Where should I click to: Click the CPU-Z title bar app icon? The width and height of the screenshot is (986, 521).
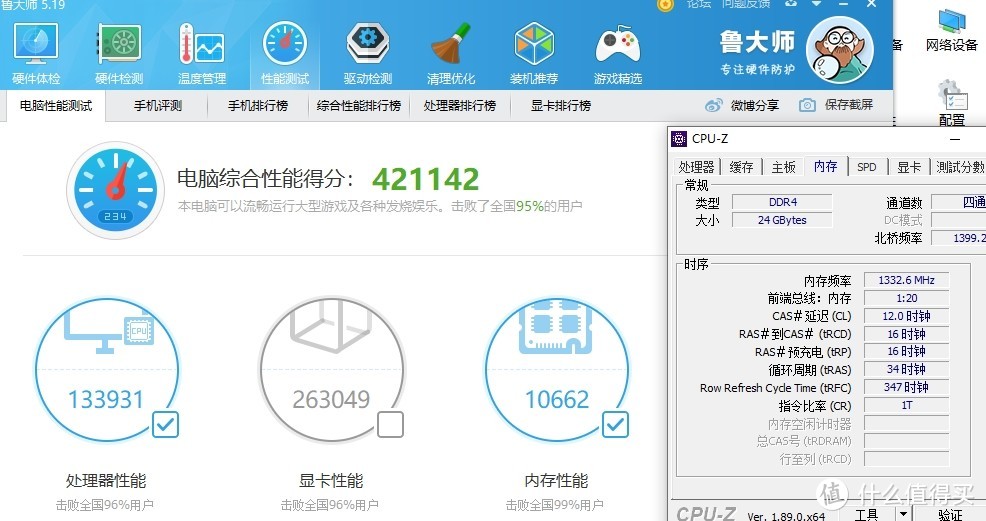point(679,139)
